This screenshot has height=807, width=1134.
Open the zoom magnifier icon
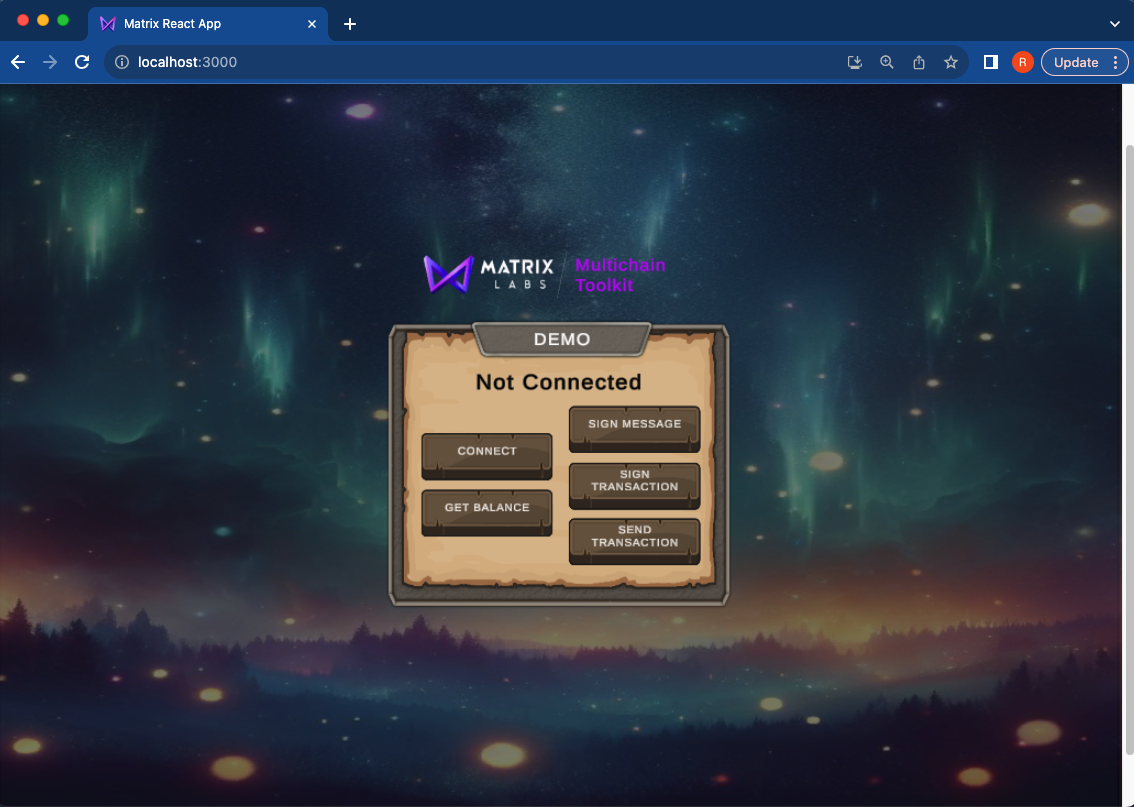pyautogui.click(x=887, y=62)
